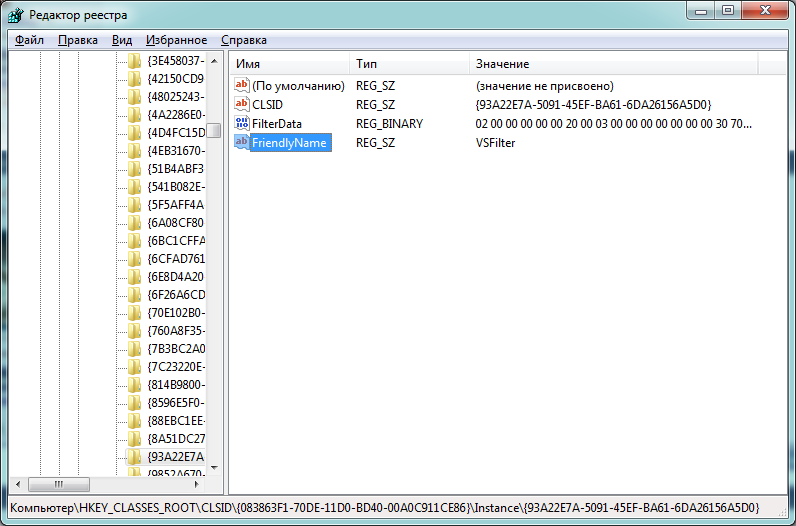The height and width of the screenshot is (526, 796).
Task: Click the Registry Editor title bar icon
Action: (16, 15)
